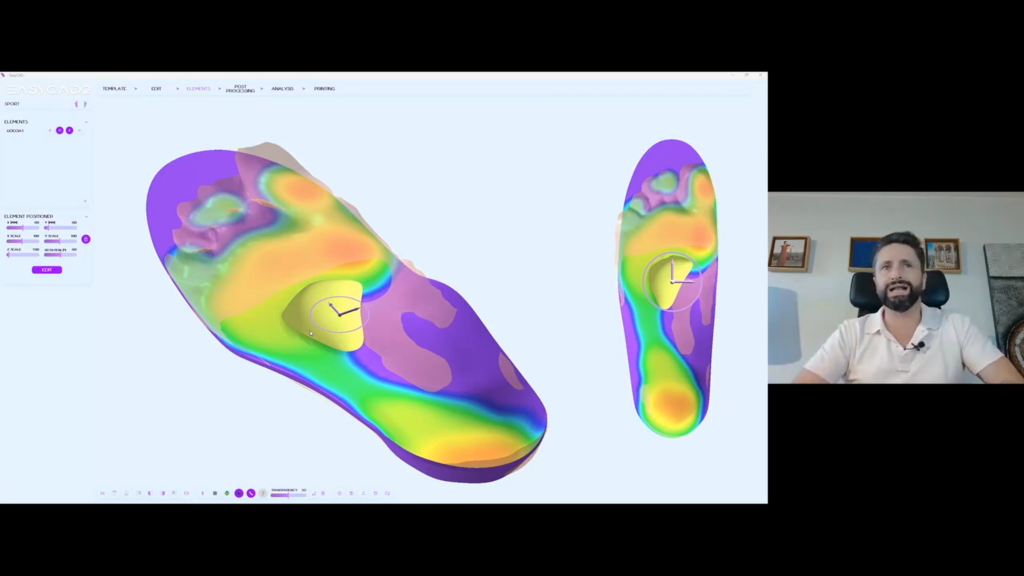Open the POST PROCESSING tab
The image size is (1024, 576).
[241, 88]
